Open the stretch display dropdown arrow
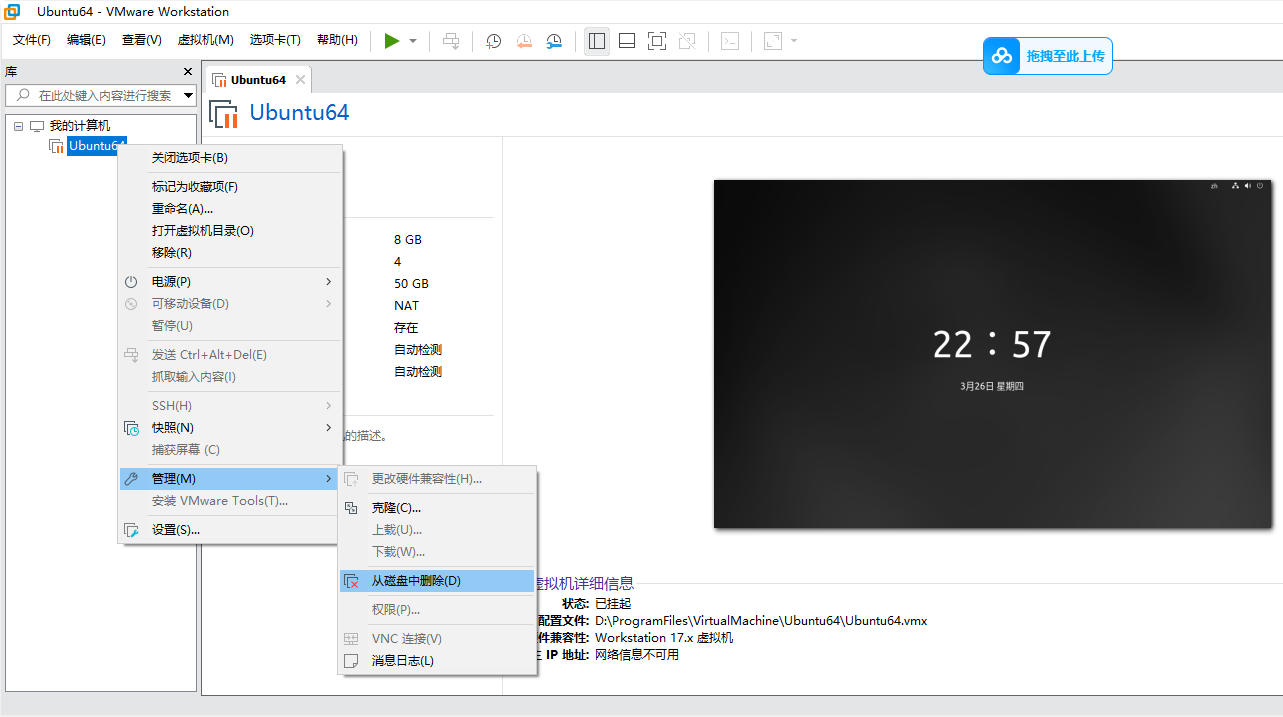Image resolution: width=1283 pixels, height=717 pixels. click(x=794, y=41)
